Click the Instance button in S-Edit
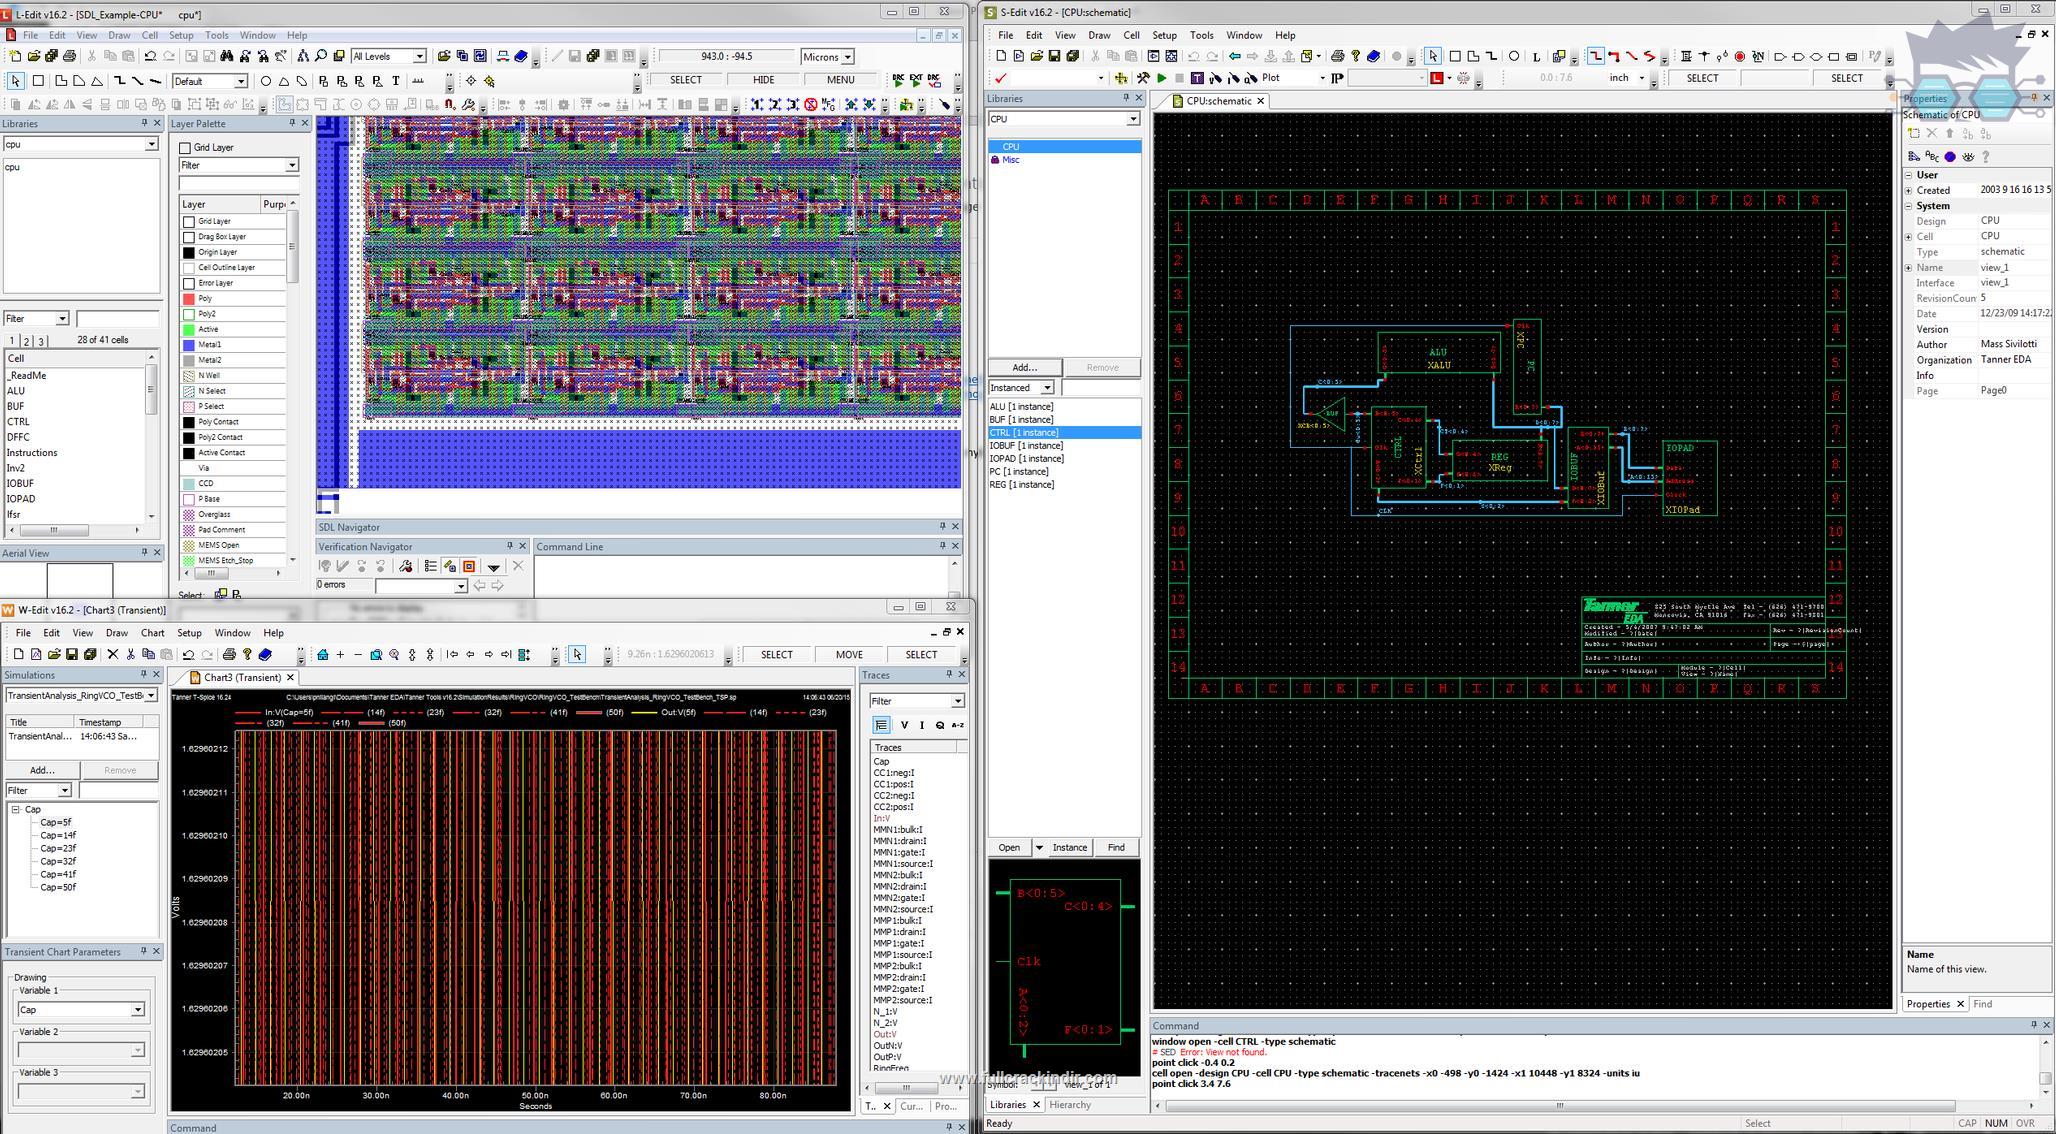 pos(1069,847)
